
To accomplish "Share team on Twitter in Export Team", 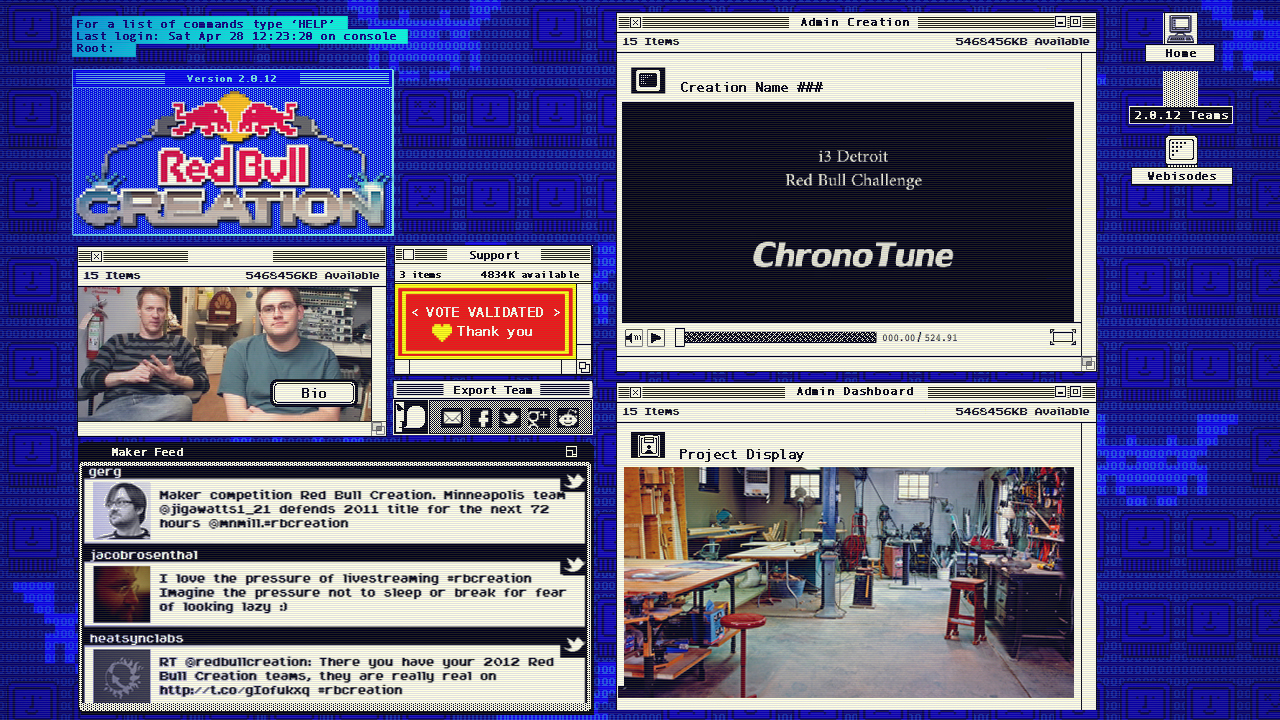I will 510,418.
